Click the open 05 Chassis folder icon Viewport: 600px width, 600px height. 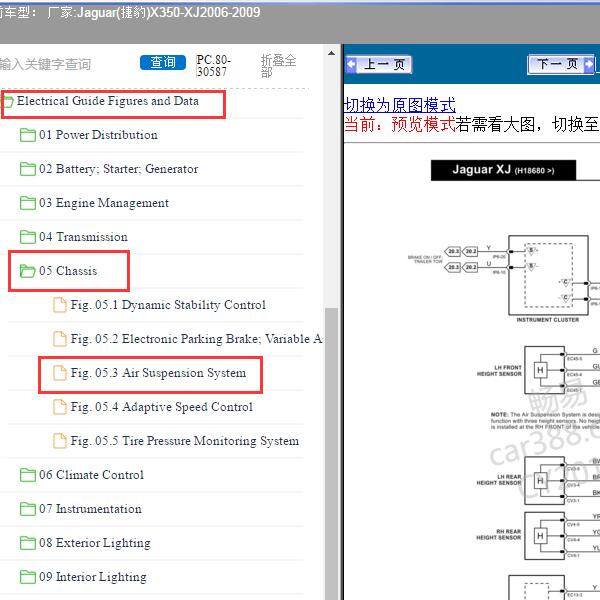click(x=28, y=271)
